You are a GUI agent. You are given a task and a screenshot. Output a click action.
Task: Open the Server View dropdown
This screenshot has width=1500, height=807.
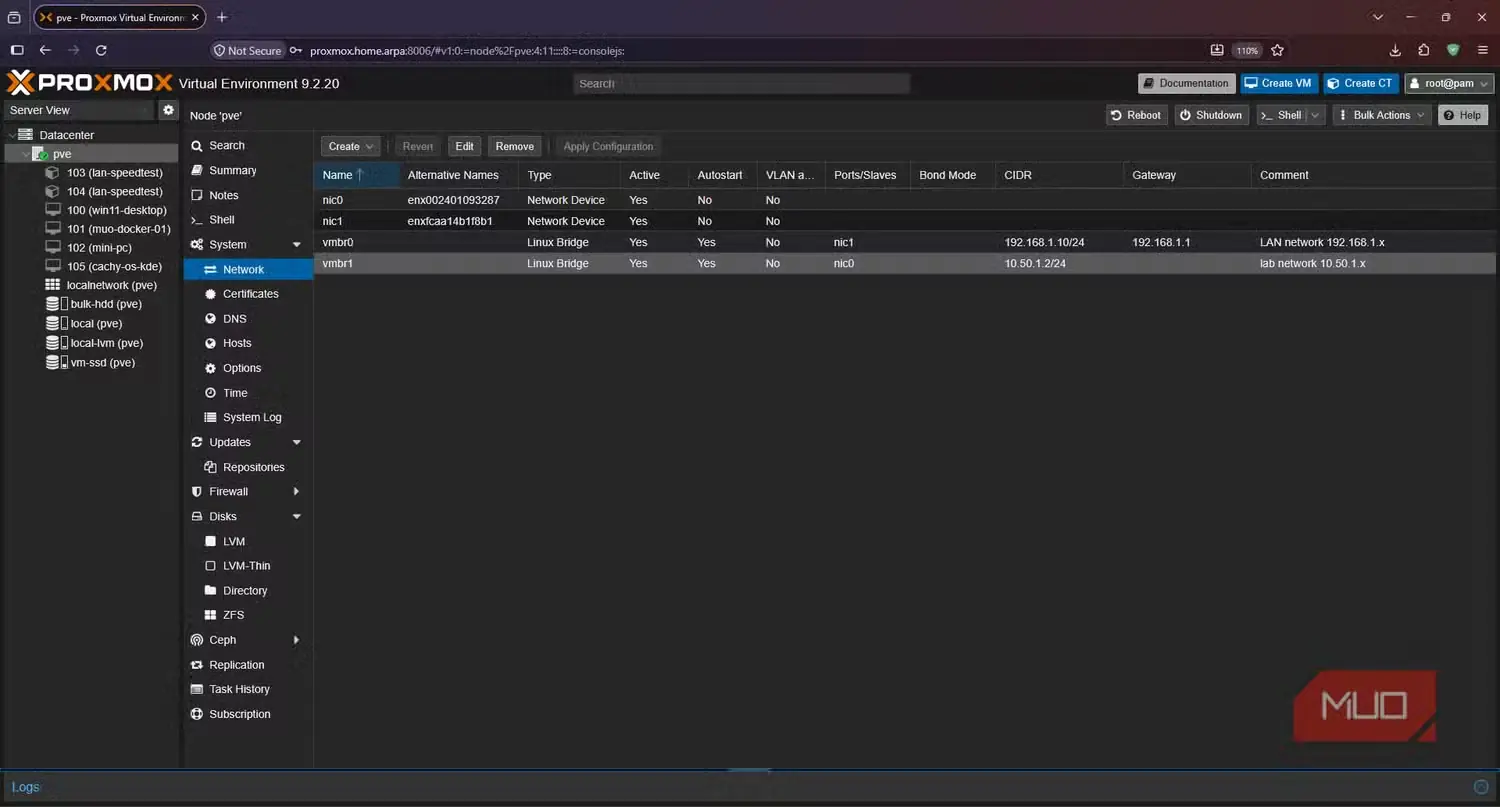click(x=80, y=110)
